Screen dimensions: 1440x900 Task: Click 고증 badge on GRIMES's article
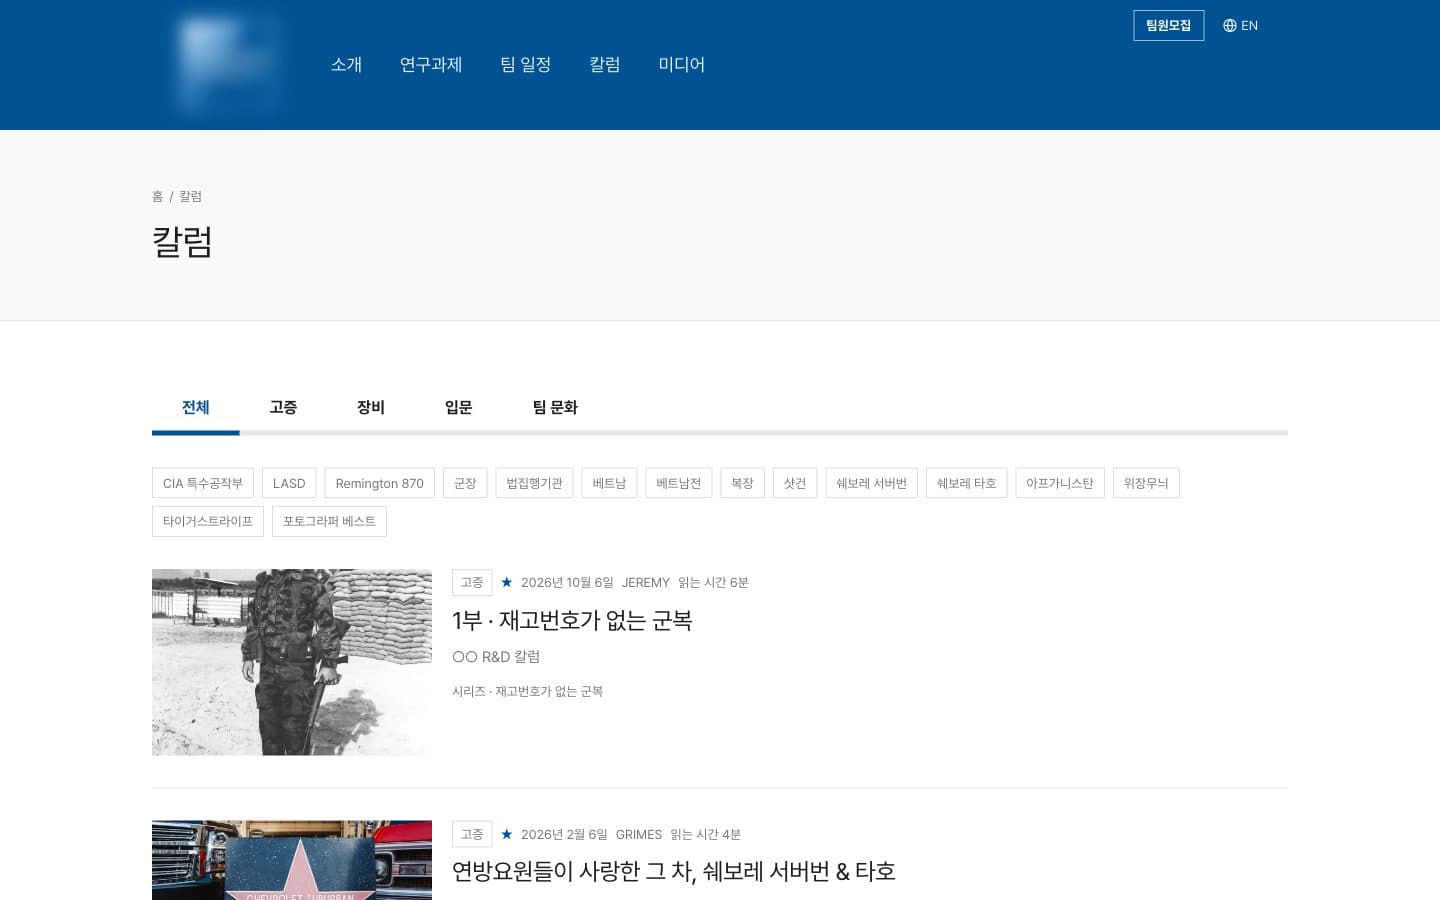pos(472,834)
